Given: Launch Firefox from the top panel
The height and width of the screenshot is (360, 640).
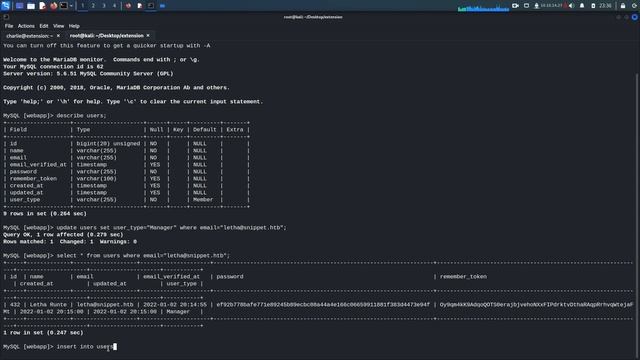Looking at the screenshot, I should tap(53, 6).
